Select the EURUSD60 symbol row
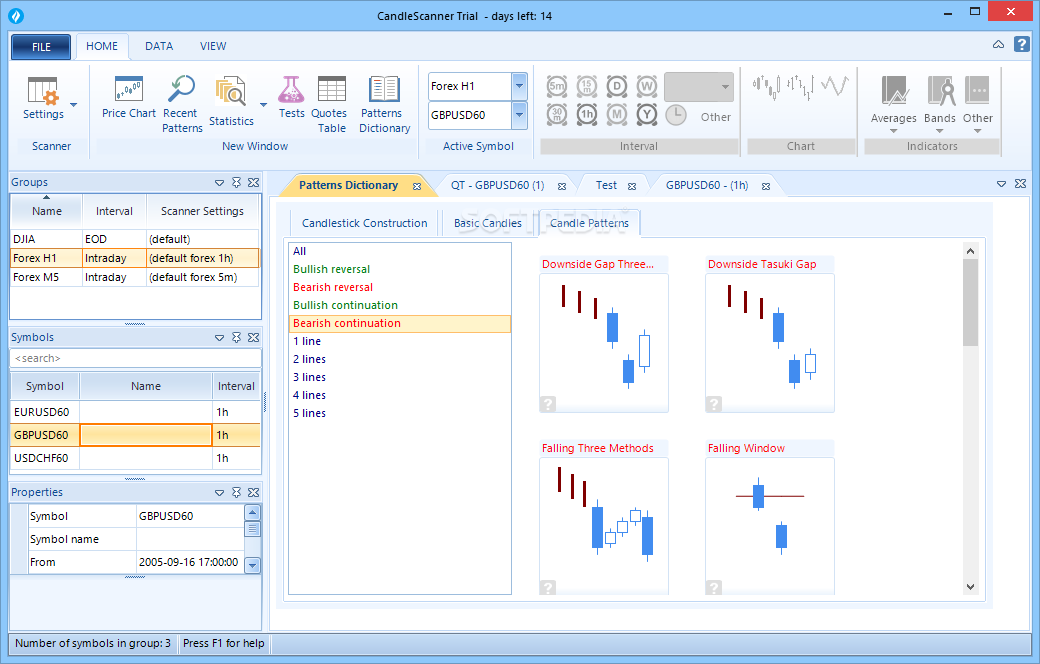1040x664 pixels. click(x=135, y=412)
